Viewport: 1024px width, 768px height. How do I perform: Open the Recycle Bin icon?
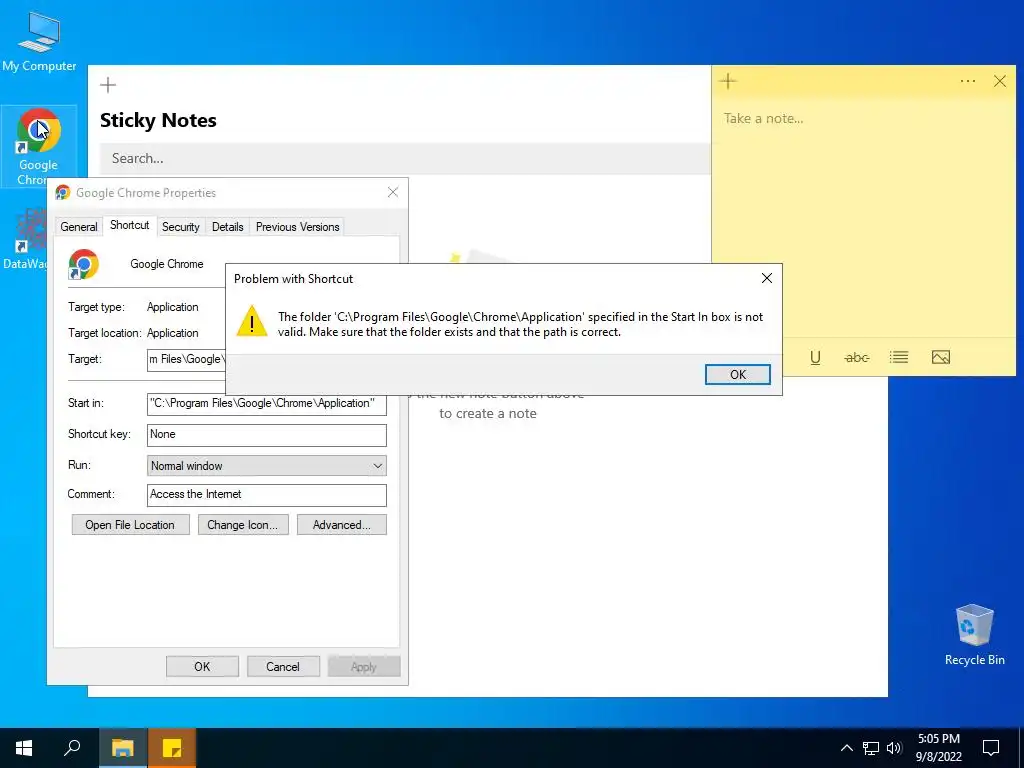[974, 634]
